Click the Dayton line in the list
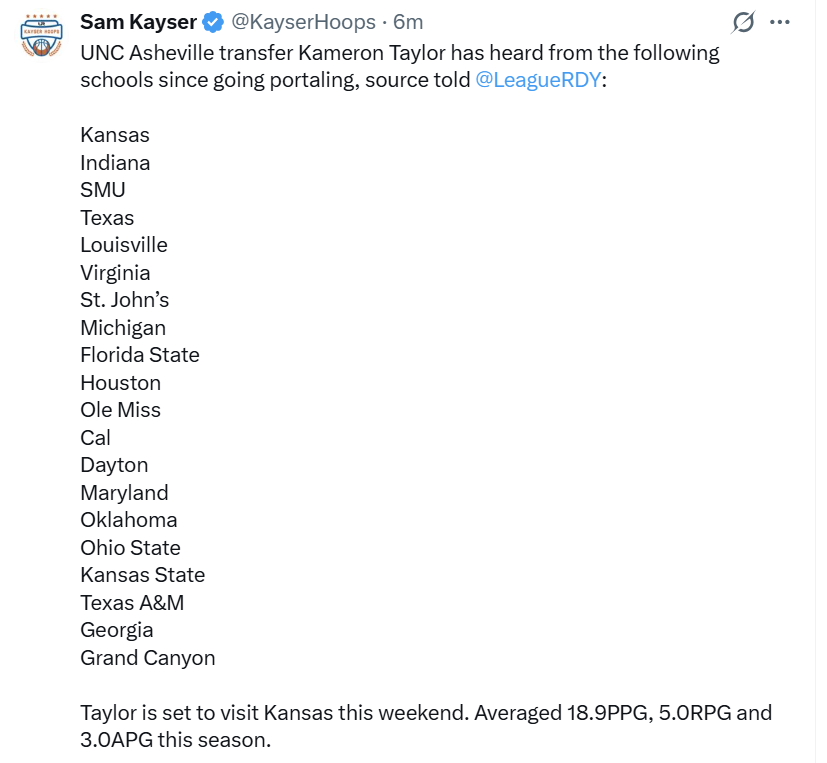Viewport: 827px width, 763px height. [x=114, y=465]
